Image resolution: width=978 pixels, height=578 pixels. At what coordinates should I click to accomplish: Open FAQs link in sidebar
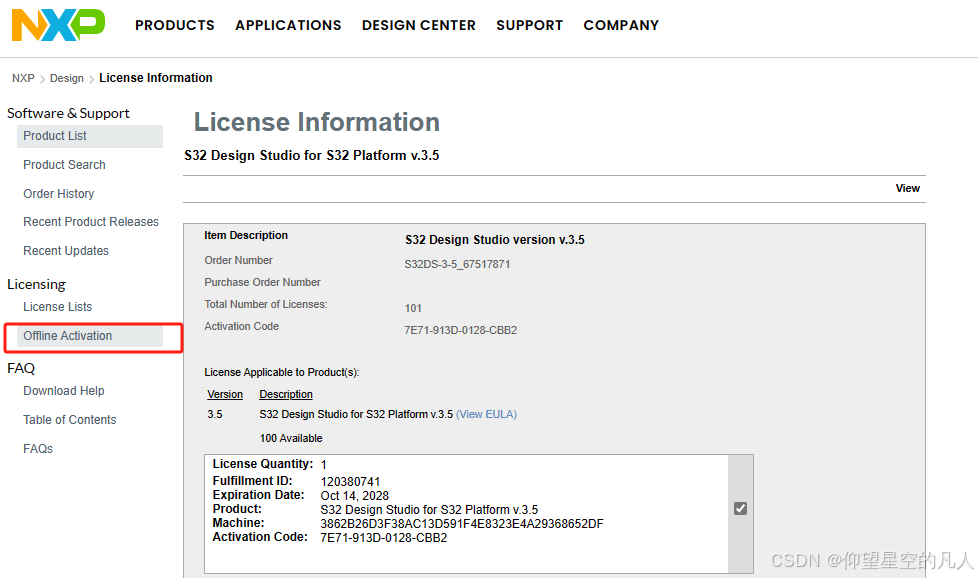(x=38, y=449)
